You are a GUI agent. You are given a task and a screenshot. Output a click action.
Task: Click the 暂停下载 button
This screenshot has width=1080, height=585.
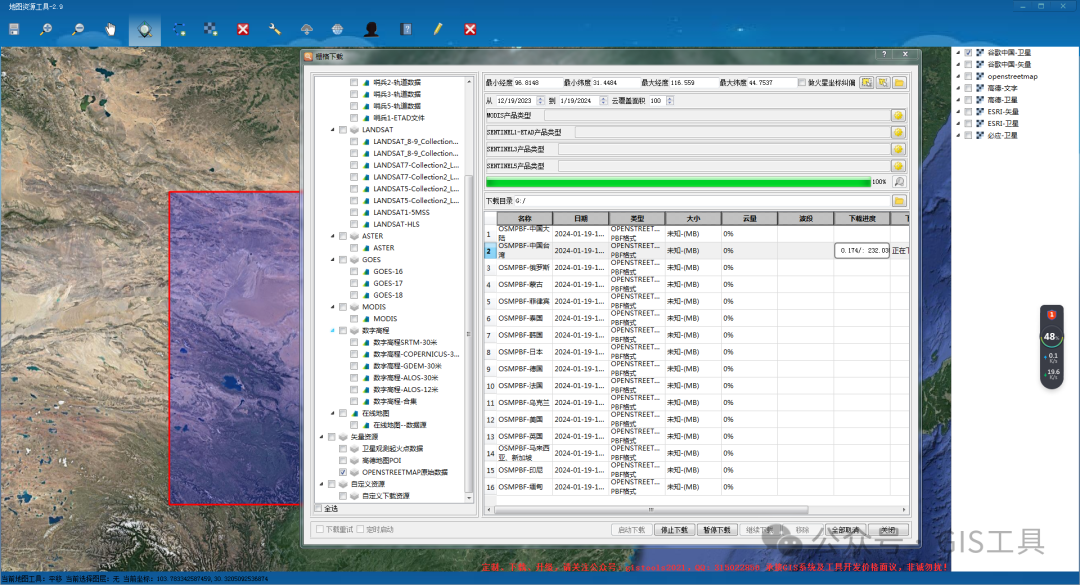[716, 530]
